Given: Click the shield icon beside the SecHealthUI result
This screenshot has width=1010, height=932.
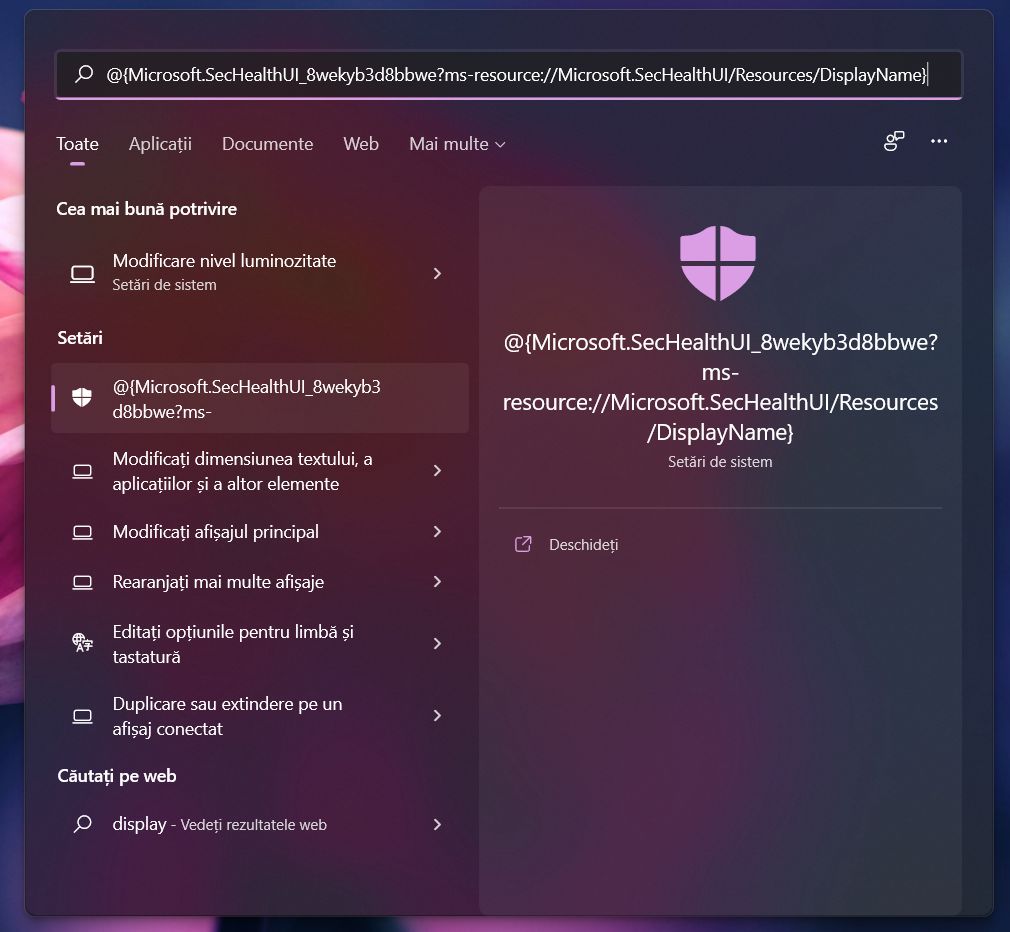Looking at the screenshot, I should click(x=82, y=398).
